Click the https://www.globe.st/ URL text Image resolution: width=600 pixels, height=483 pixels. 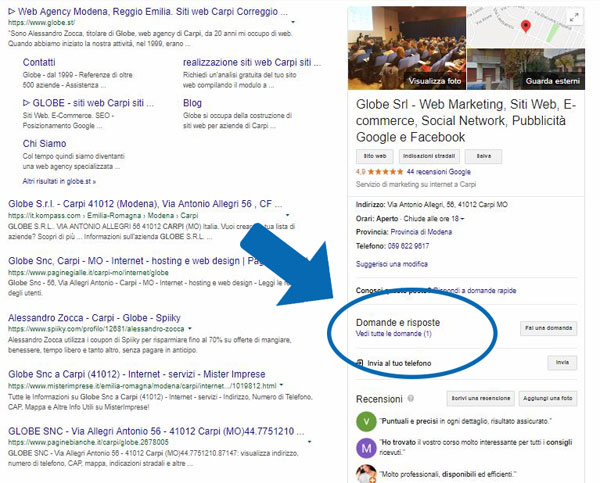point(41,23)
